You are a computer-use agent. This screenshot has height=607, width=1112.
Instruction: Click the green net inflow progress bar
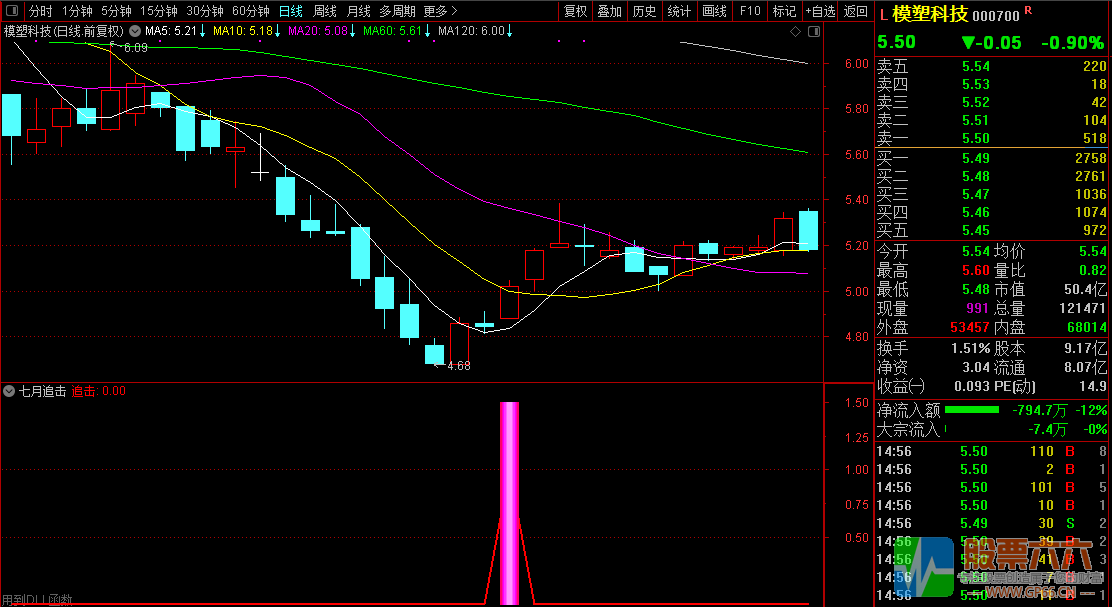971,409
